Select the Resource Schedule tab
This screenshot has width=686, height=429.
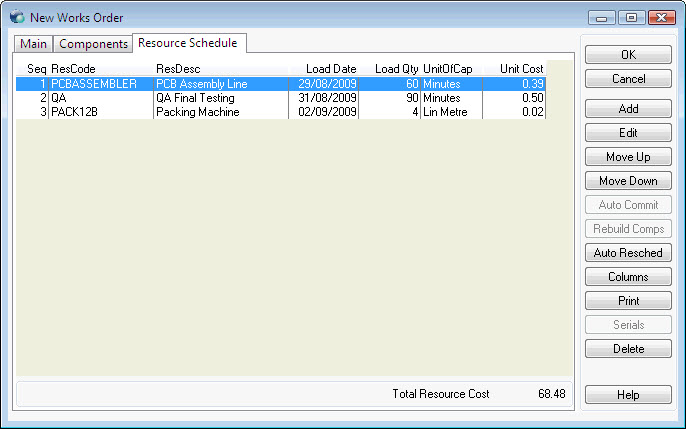[188, 42]
